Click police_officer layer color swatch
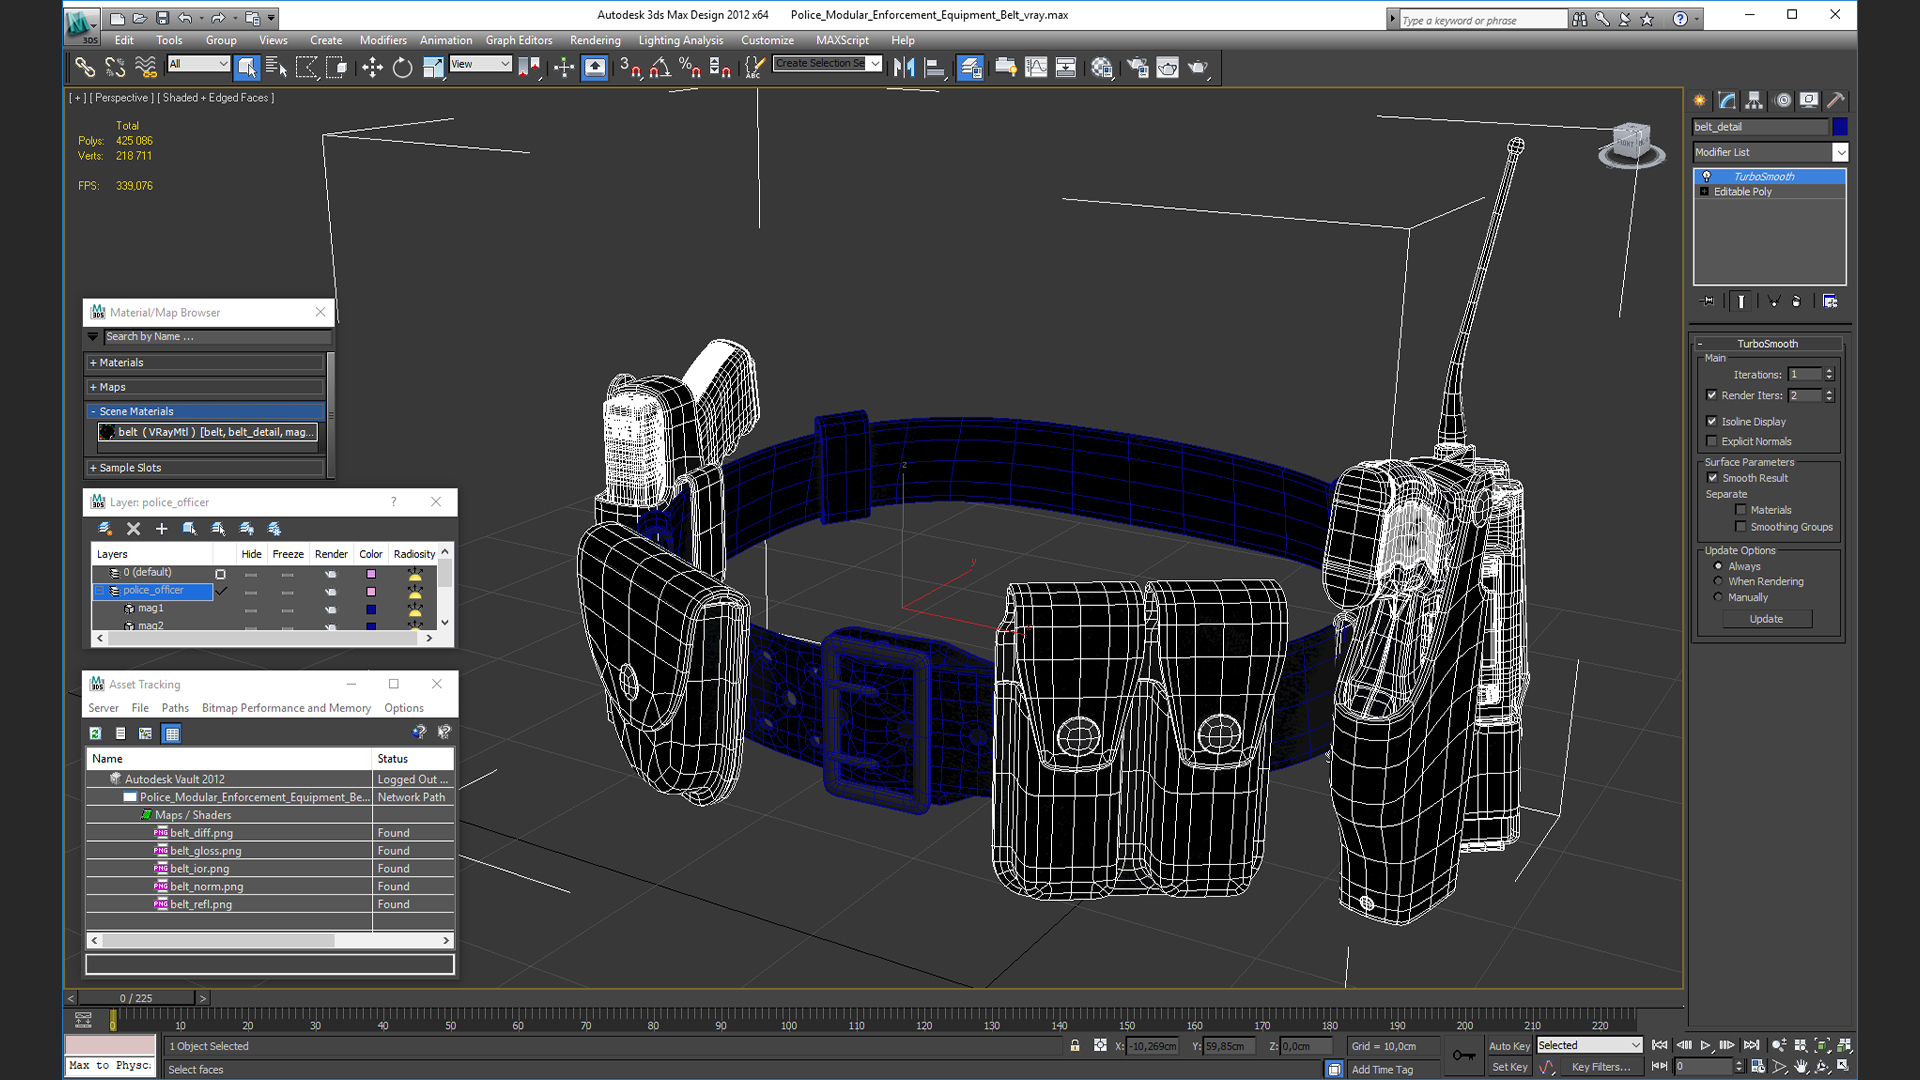 pos(371,592)
